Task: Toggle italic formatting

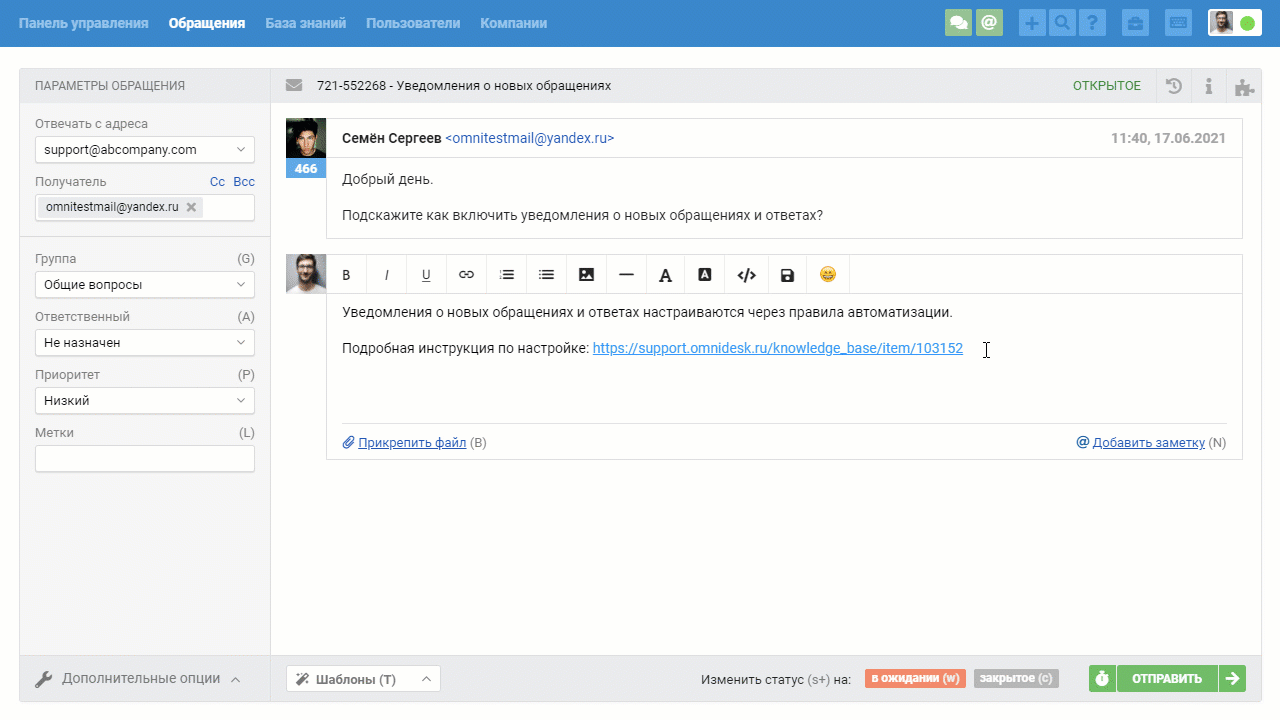Action: point(386,274)
